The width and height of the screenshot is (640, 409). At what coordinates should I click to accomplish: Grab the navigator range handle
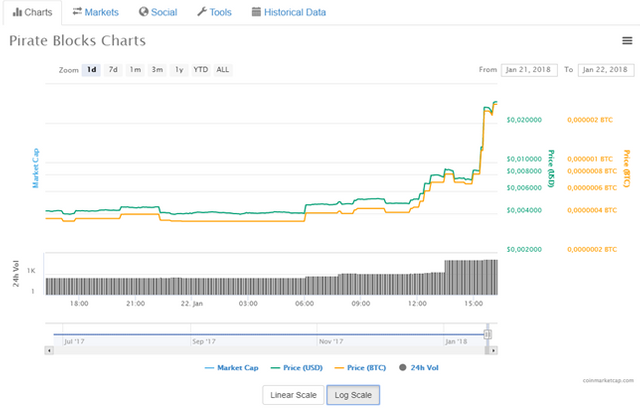[x=487, y=334]
